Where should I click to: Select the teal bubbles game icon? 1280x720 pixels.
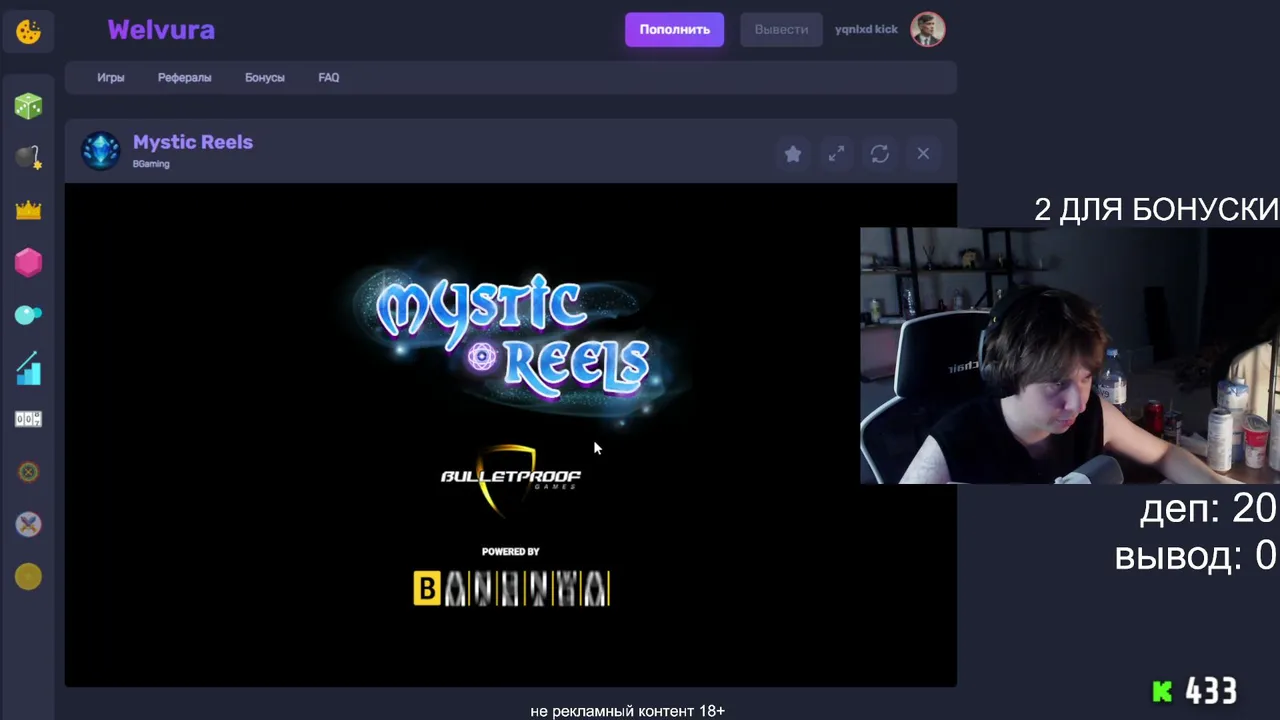[x=28, y=315]
